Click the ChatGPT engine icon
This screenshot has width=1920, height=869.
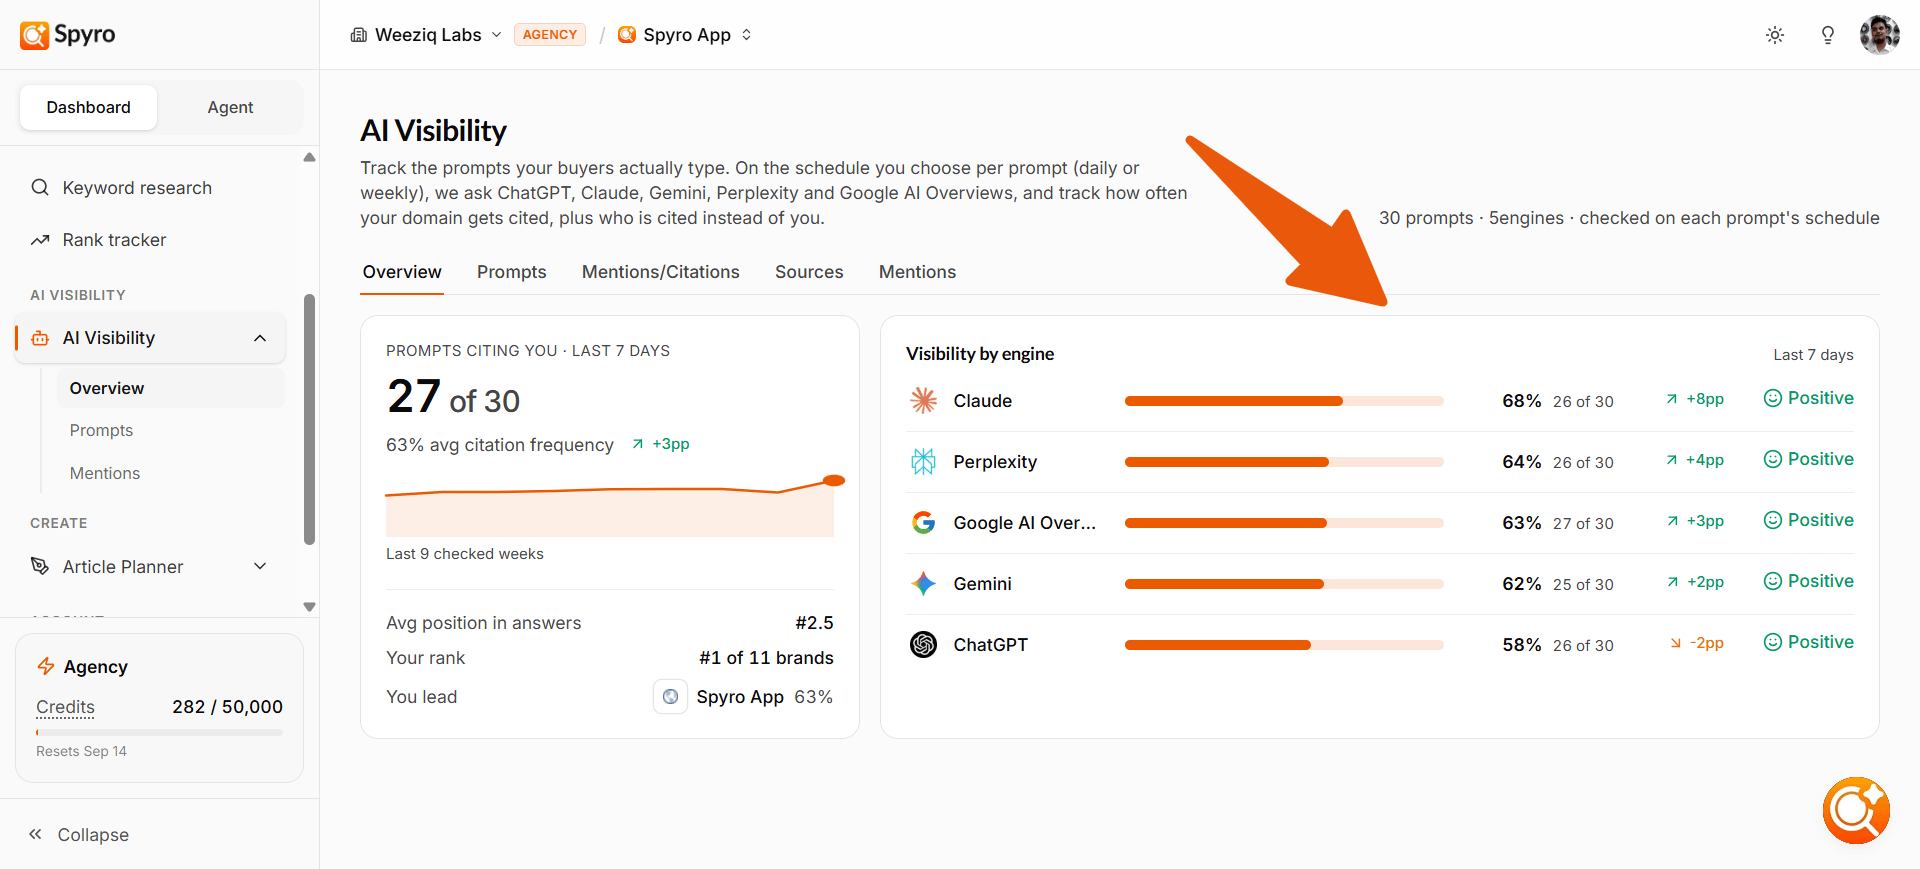click(x=923, y=644)
